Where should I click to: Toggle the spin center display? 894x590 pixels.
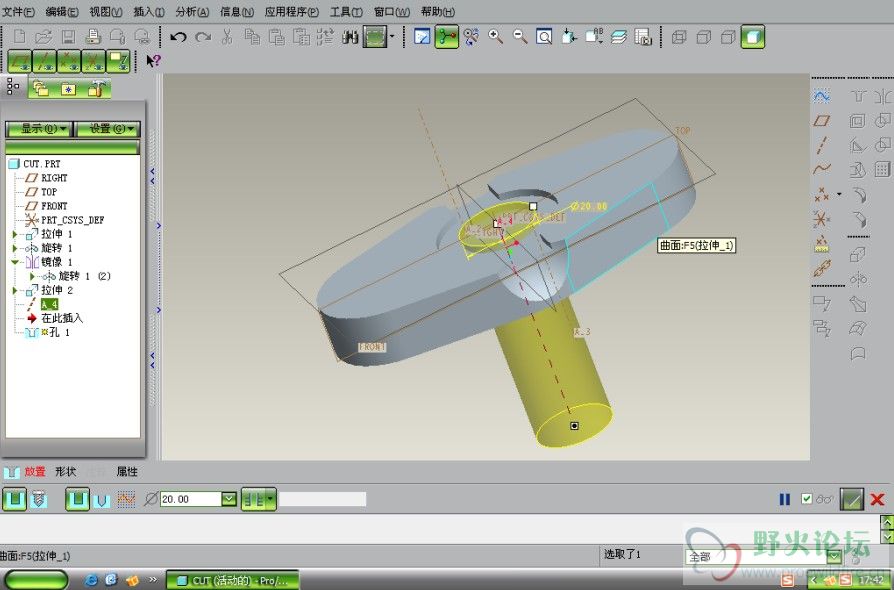tap(446, 38)
